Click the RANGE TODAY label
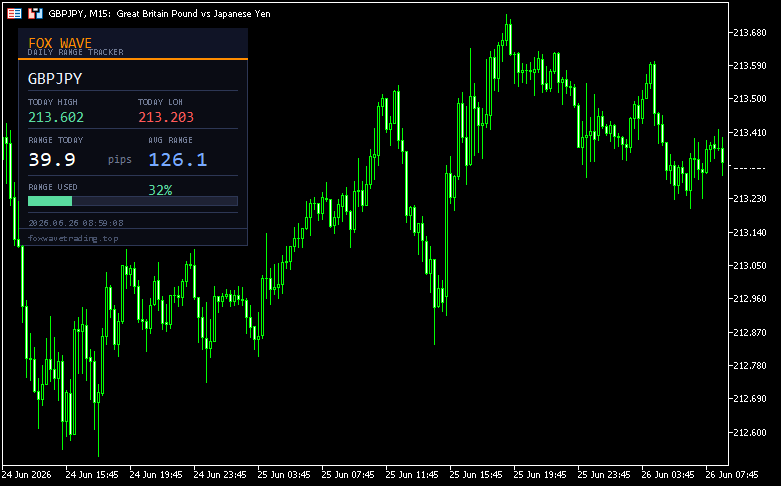Viewport: 781px width, 486px height. 56,140
